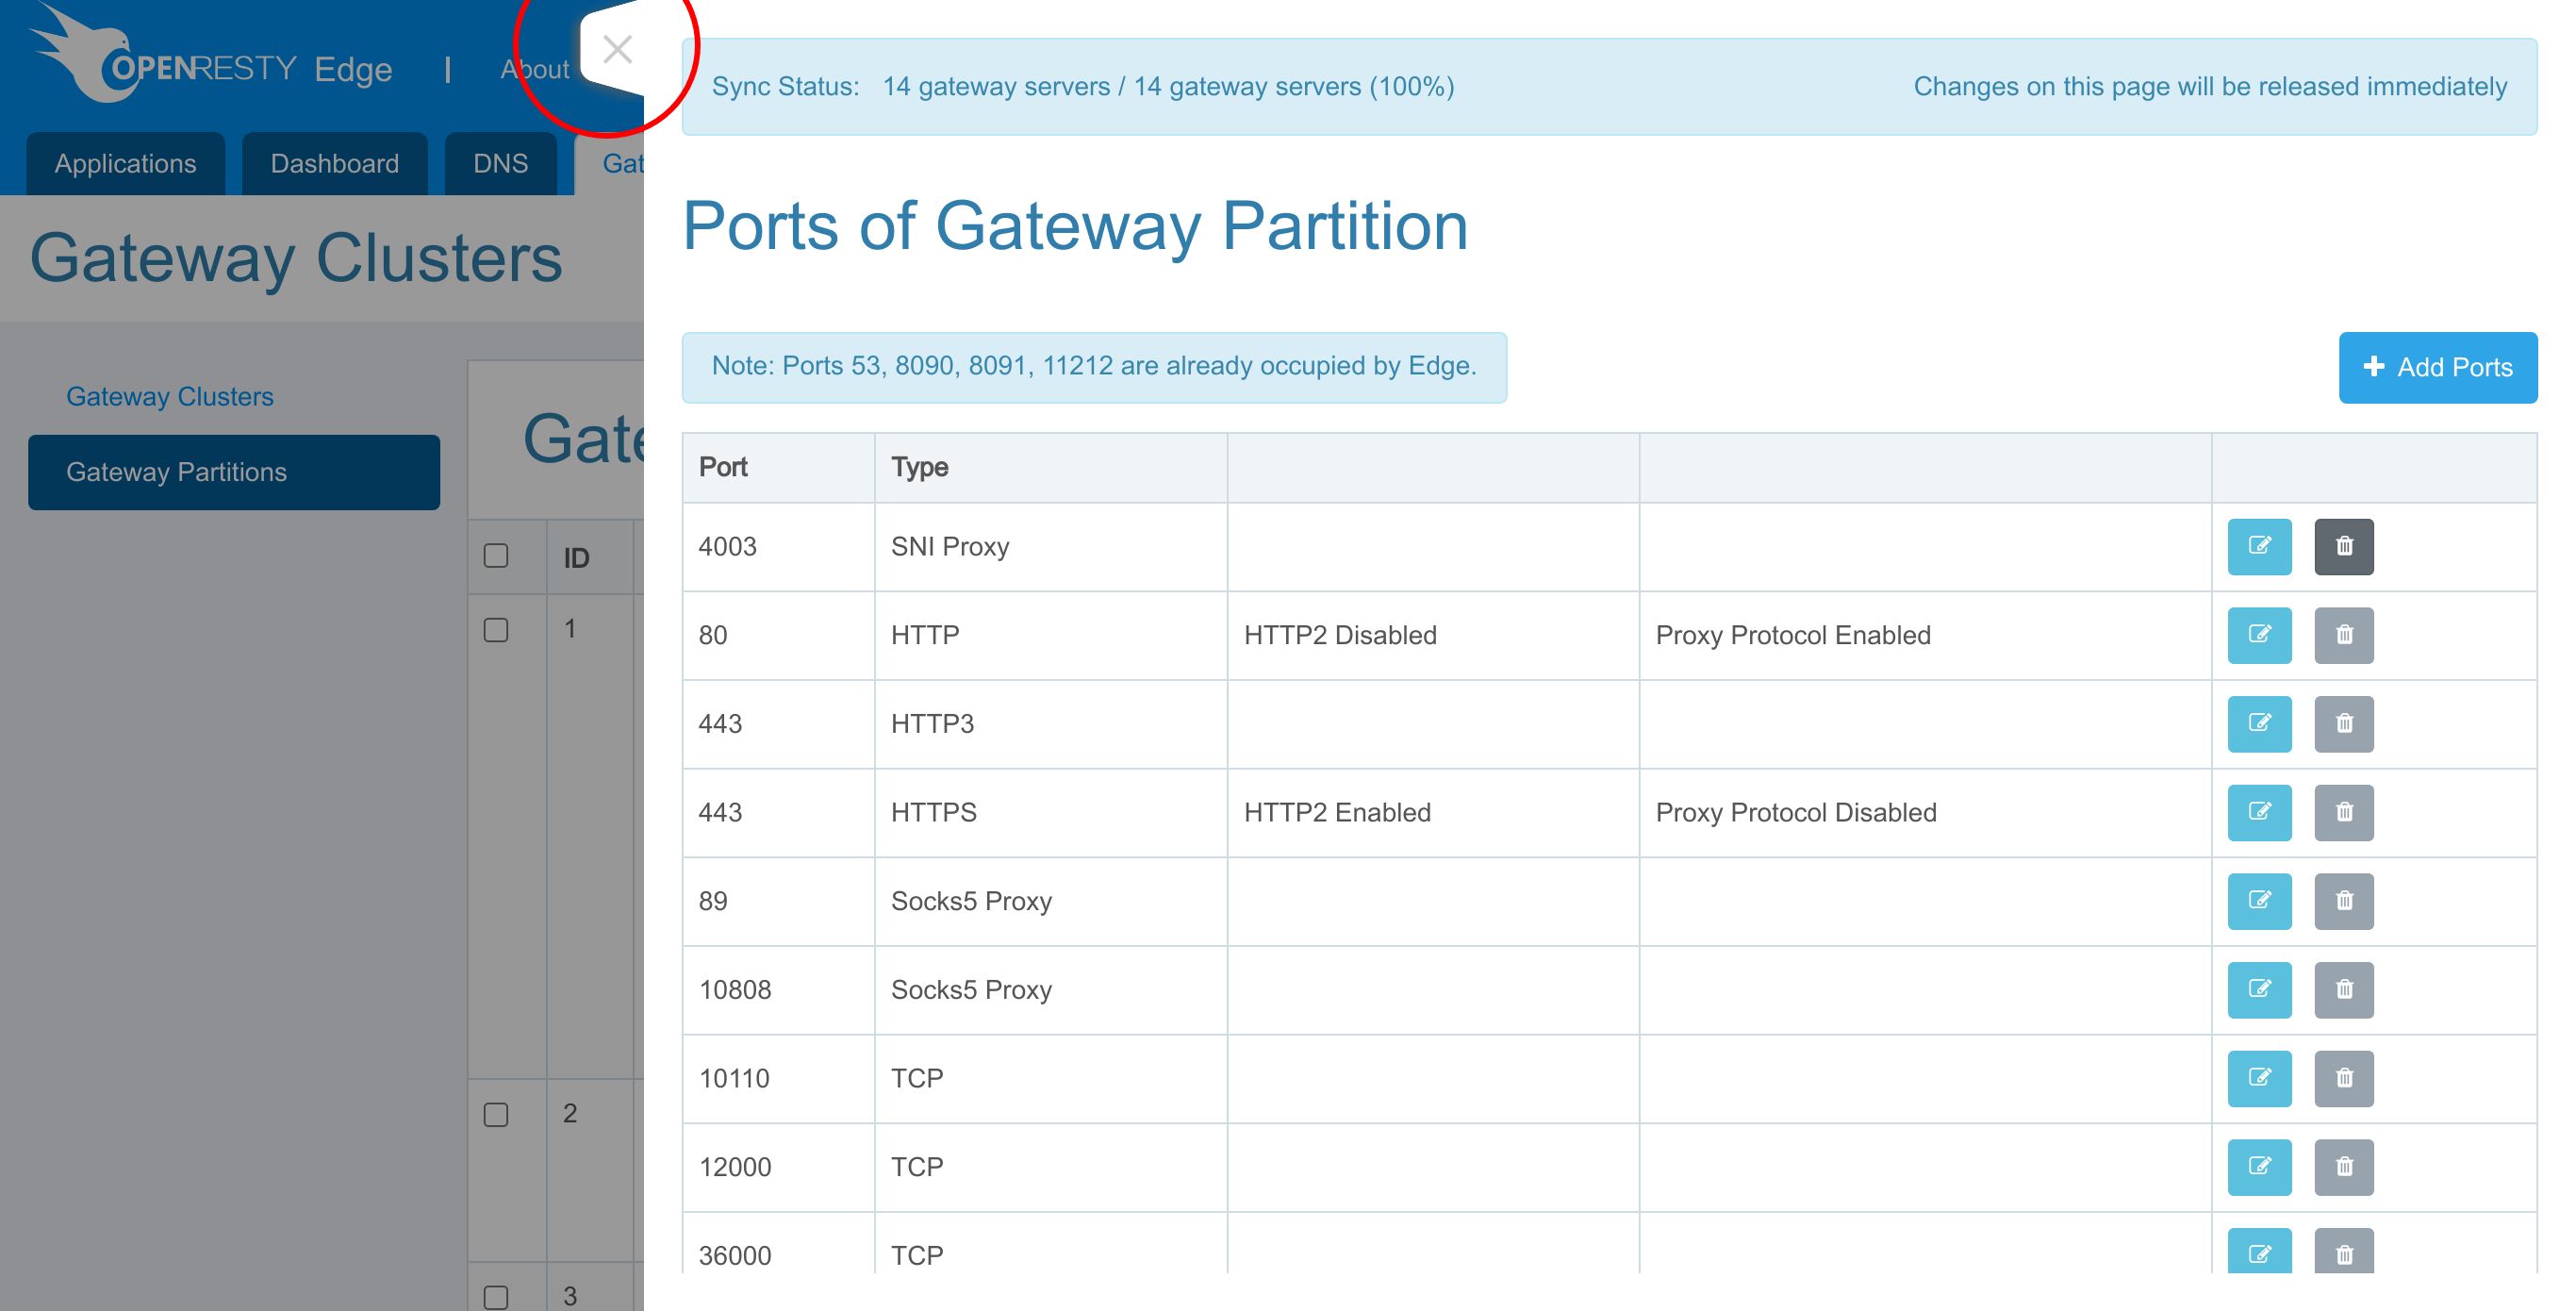Open the About link in header
The height and width of the screenshot is (1311, 2576).
click(x=534, y=69)
